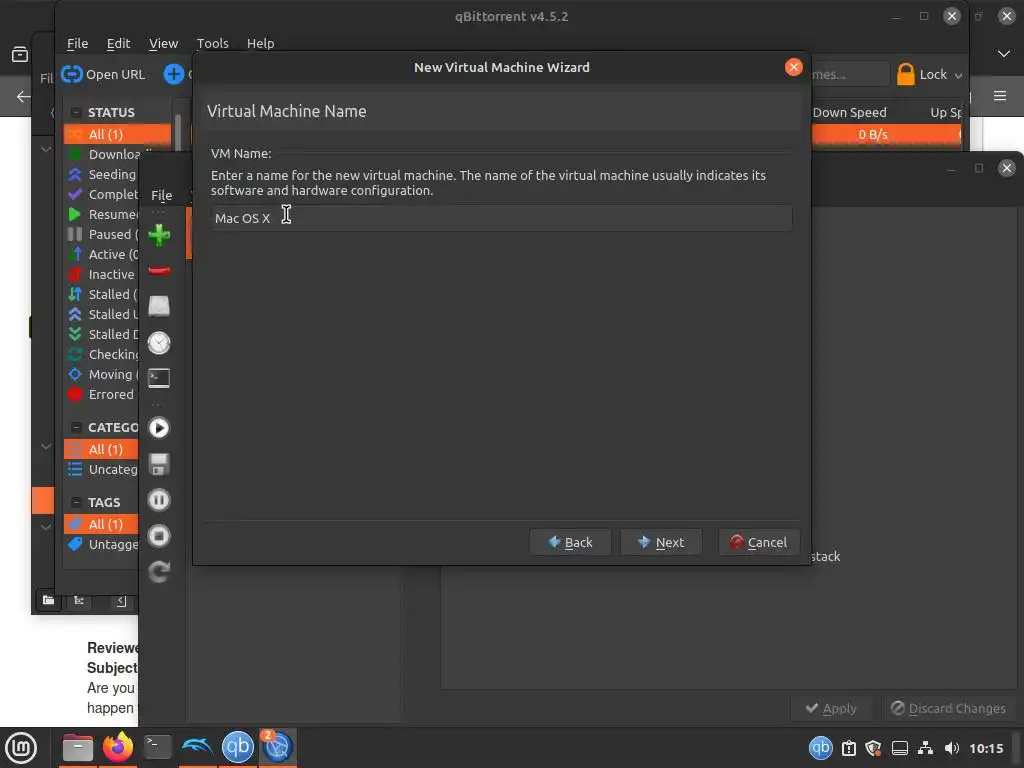The height and width of the screenshot is (768, 1024).
Task: Click the pause VM icon
Action: click(x=159, y=500)
